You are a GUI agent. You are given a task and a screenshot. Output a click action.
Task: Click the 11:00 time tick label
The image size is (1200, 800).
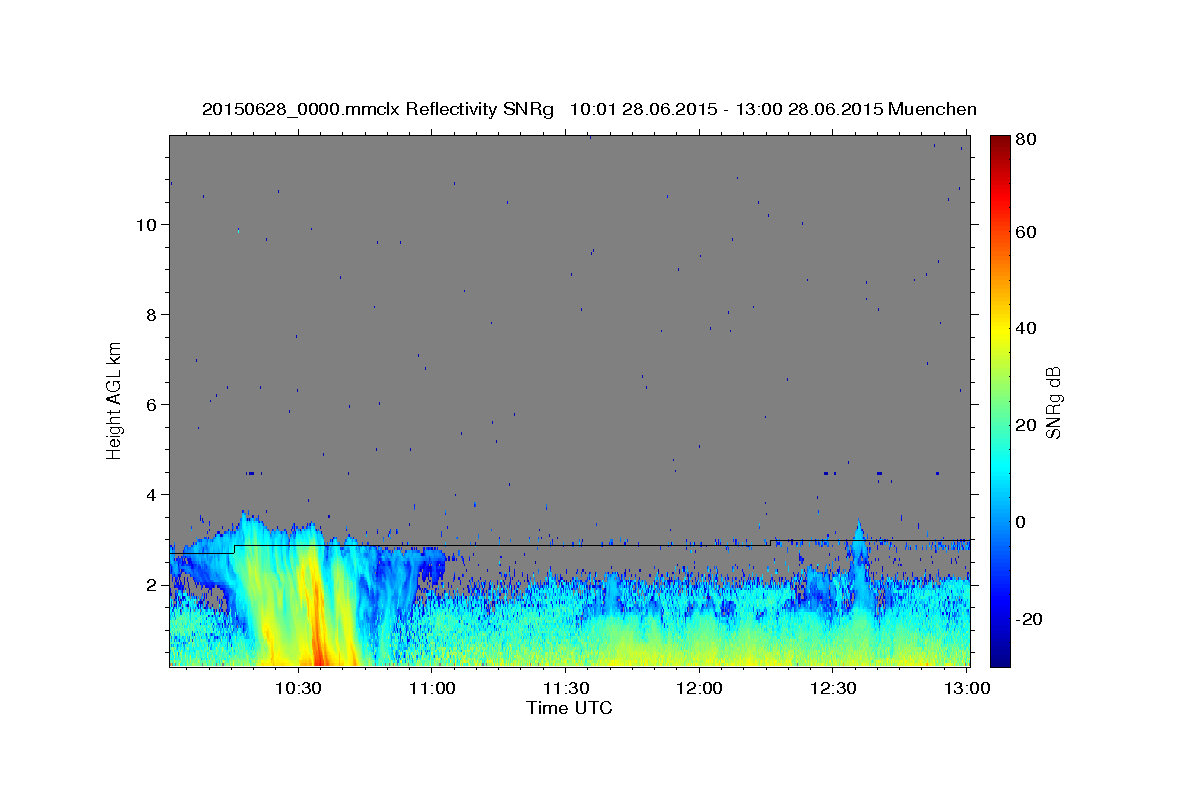tap(432, 688)
